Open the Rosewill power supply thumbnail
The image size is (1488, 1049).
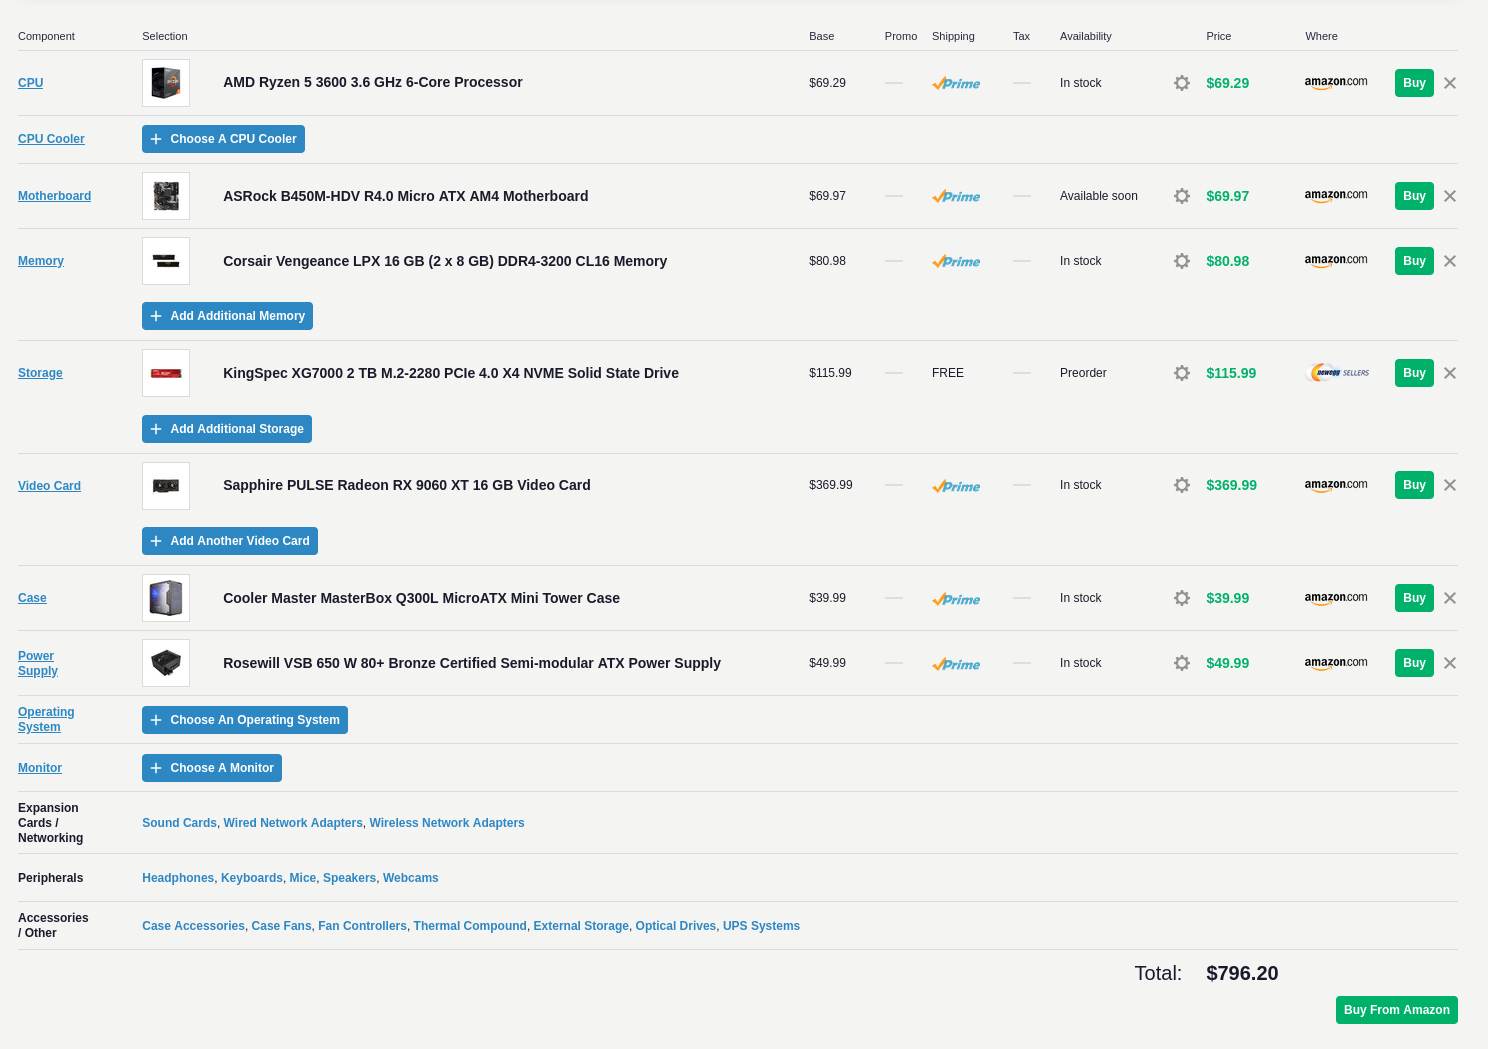166,663
